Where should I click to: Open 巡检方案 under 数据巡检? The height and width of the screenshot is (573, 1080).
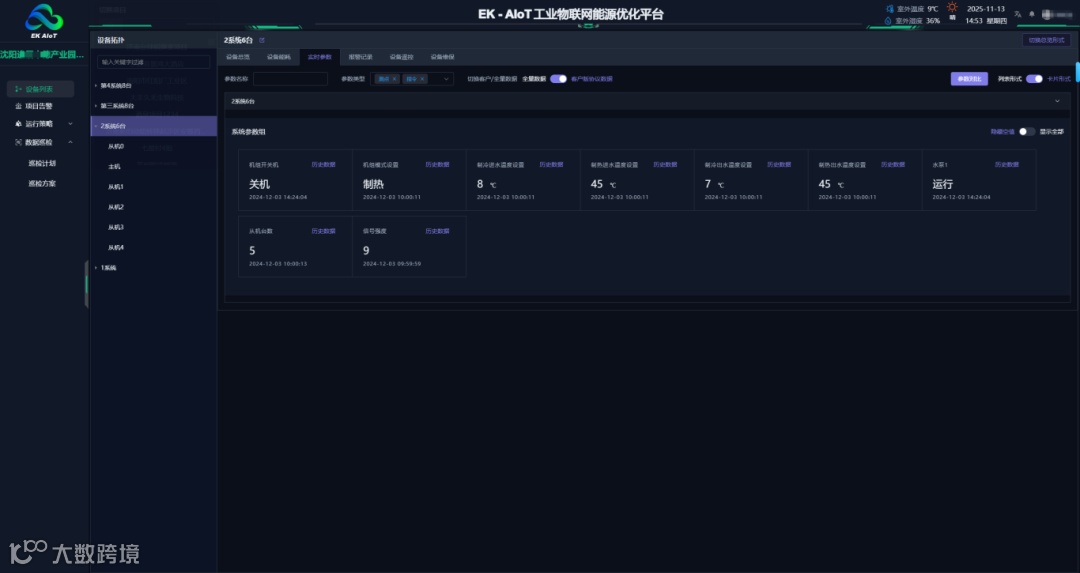(x=41, y=184)
